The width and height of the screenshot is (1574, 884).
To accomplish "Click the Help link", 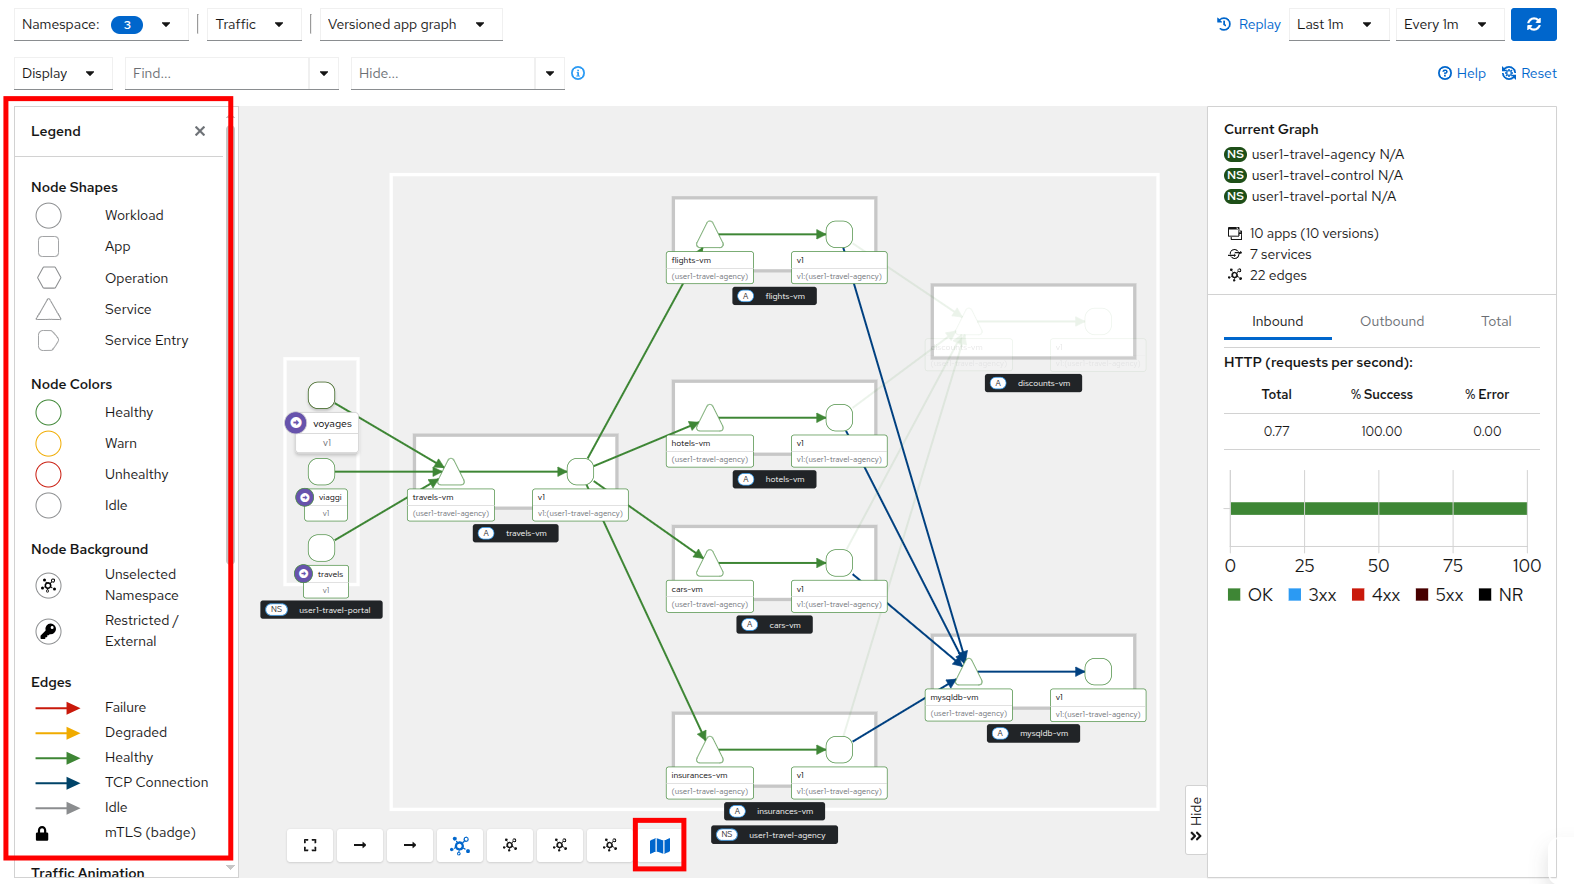I will tap(1462, 73).
